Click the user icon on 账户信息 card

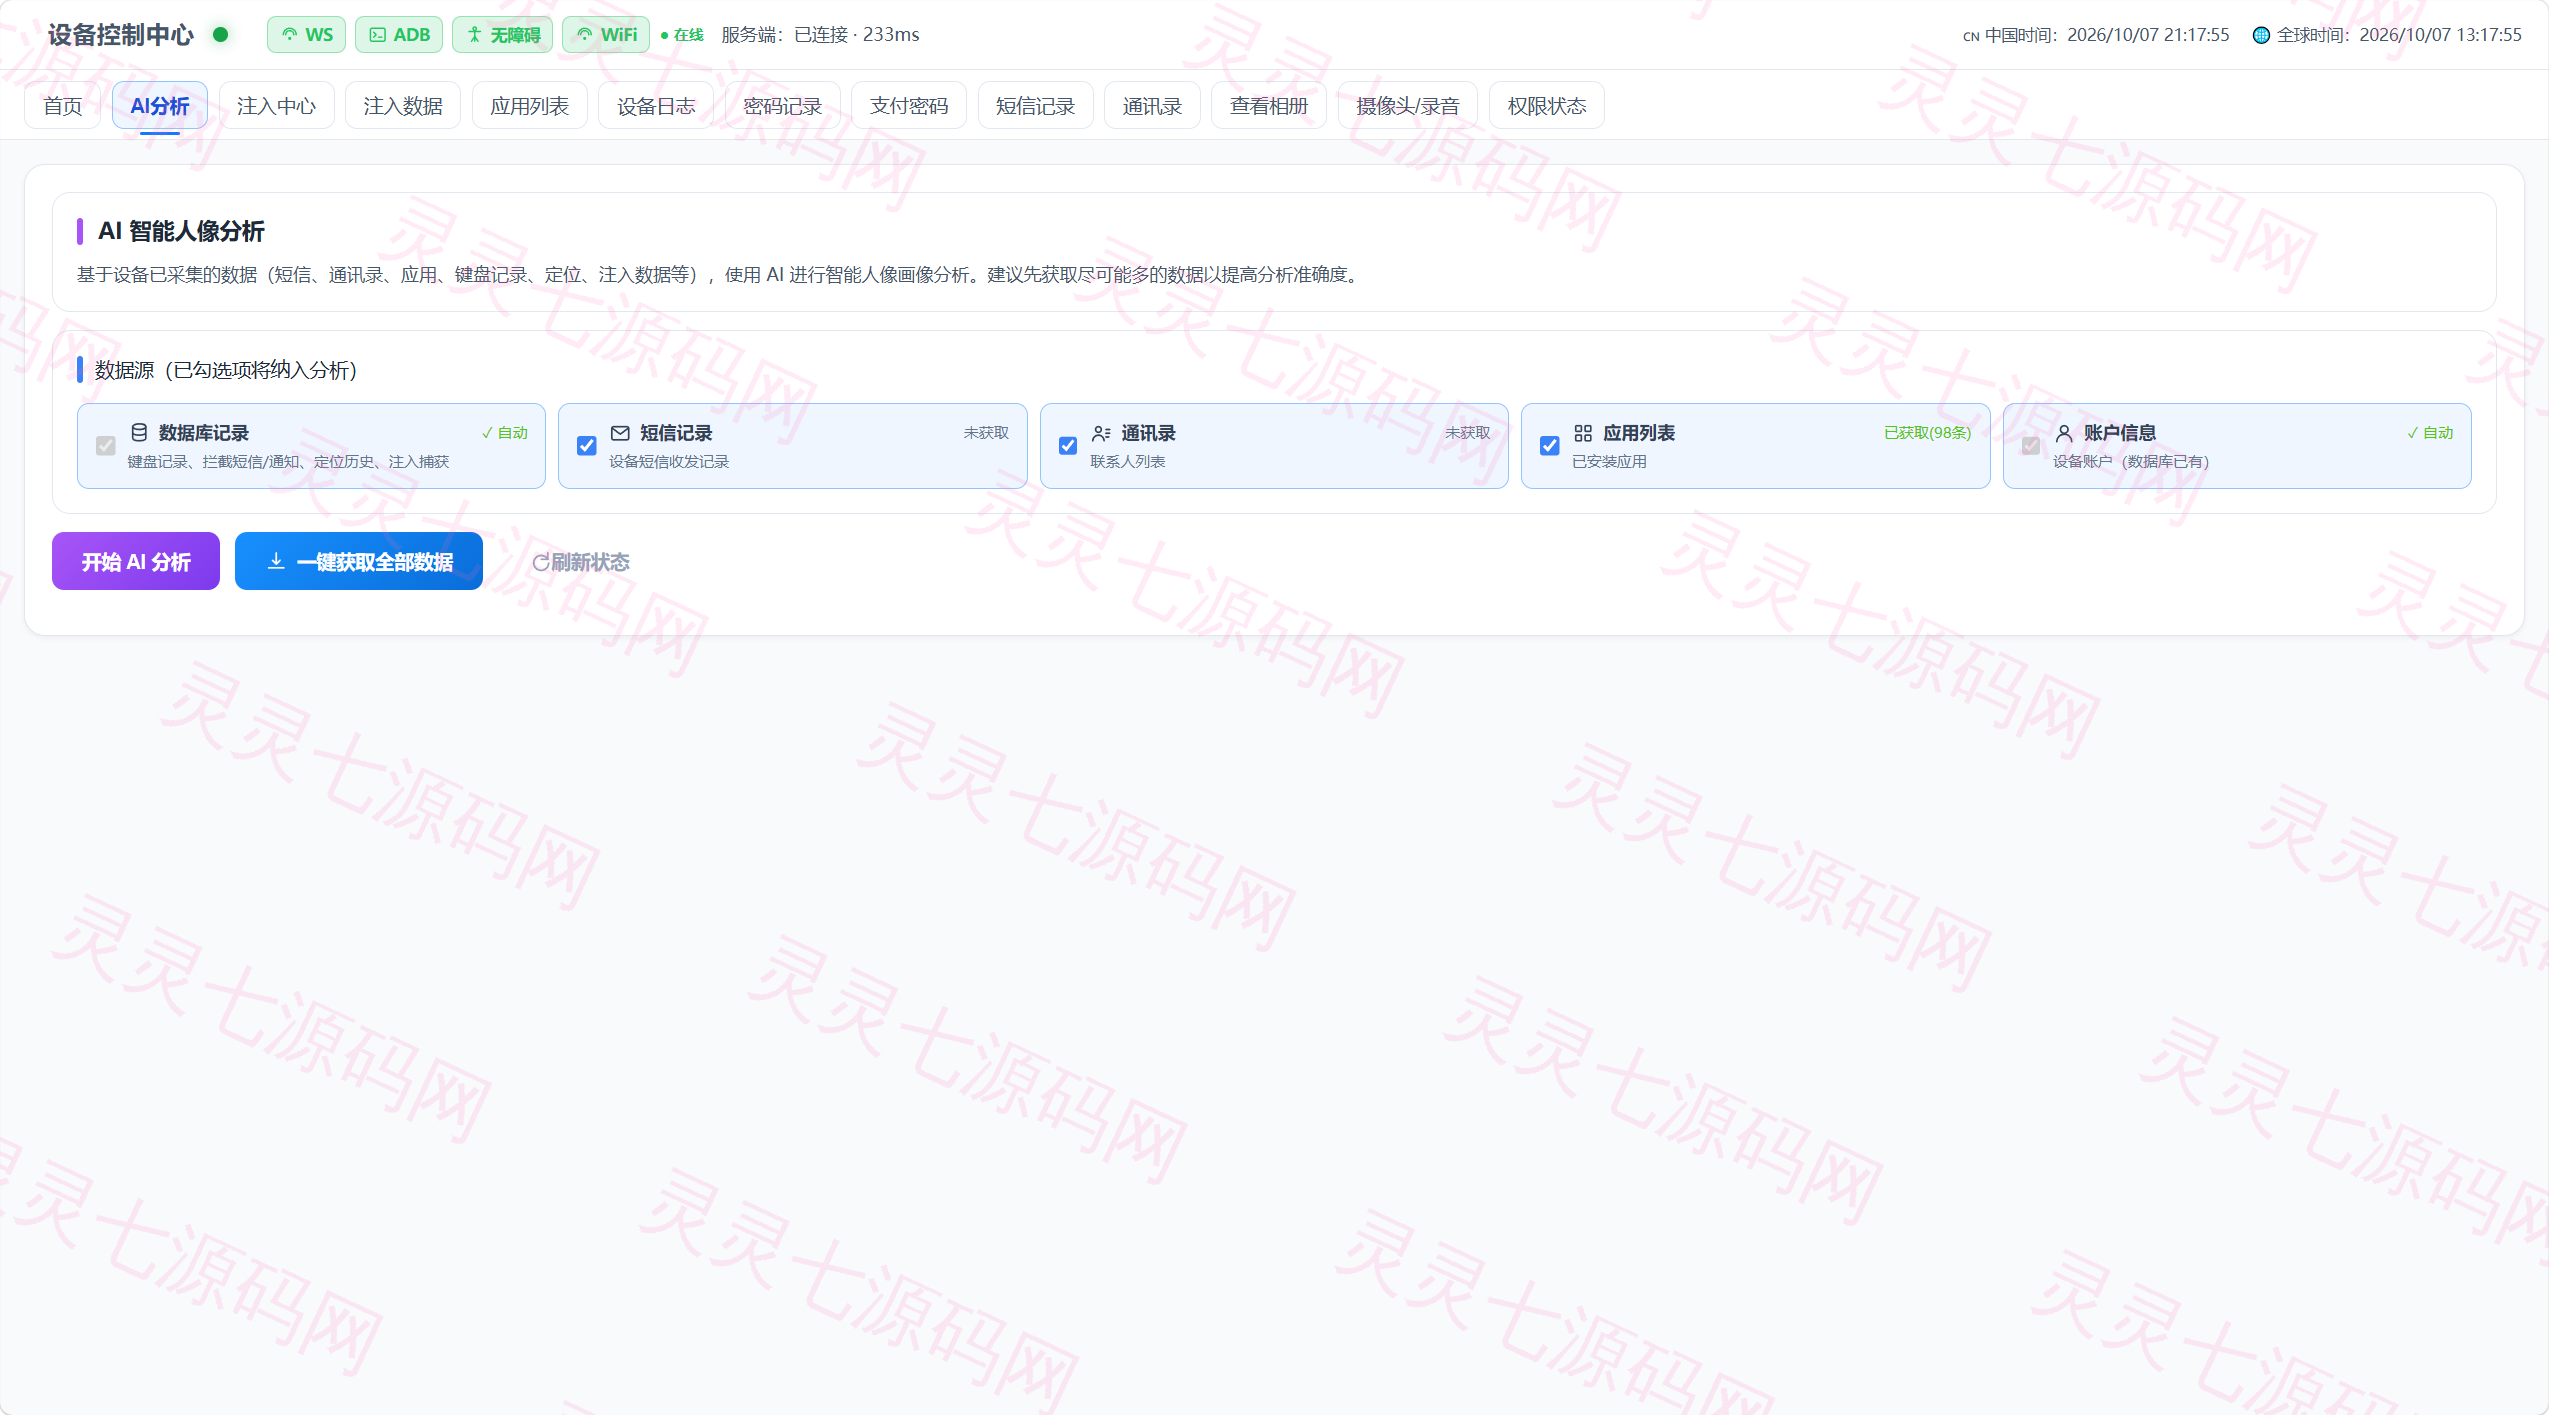[x=2064, y=433]
